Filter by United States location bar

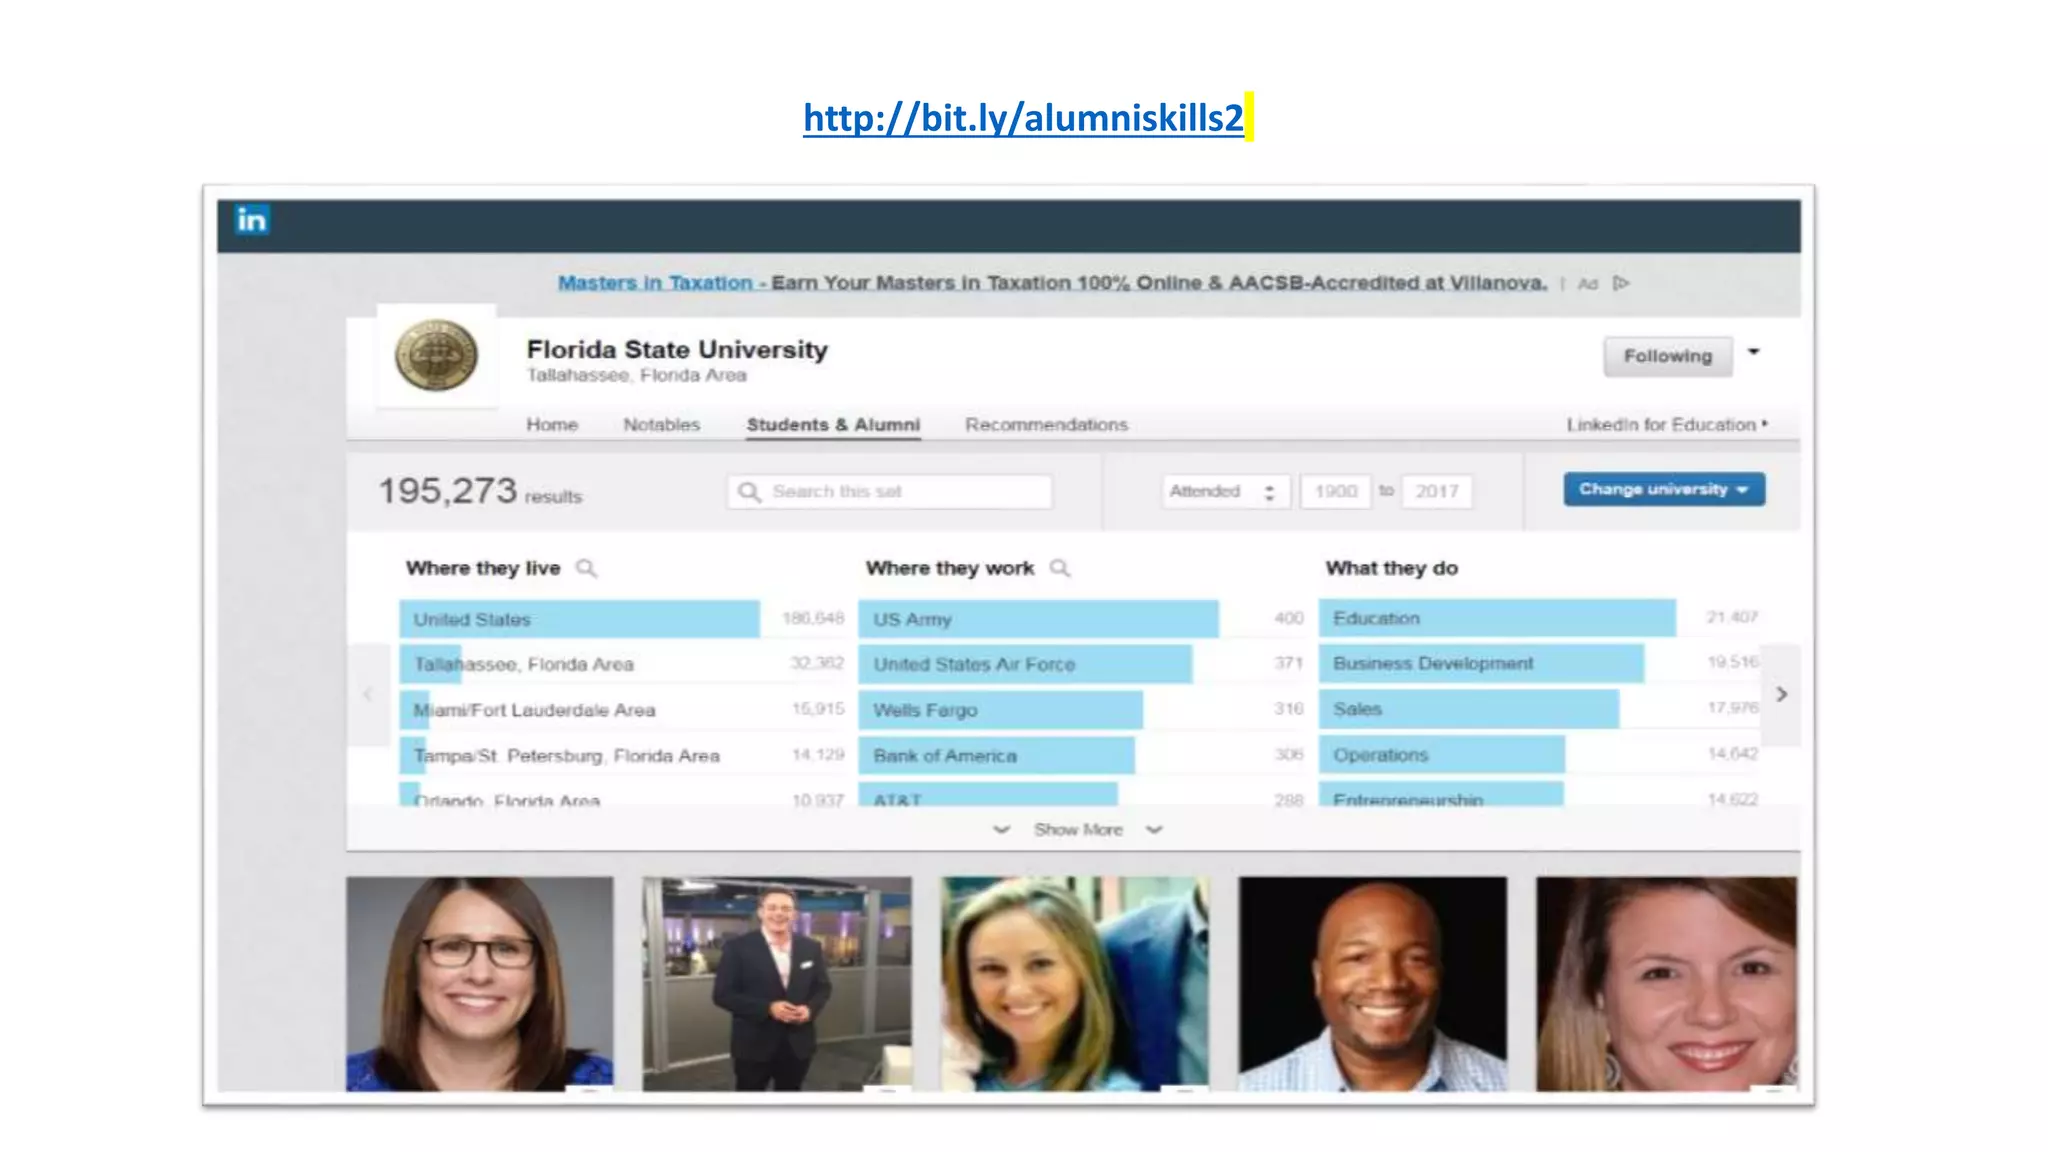point(579,619)
